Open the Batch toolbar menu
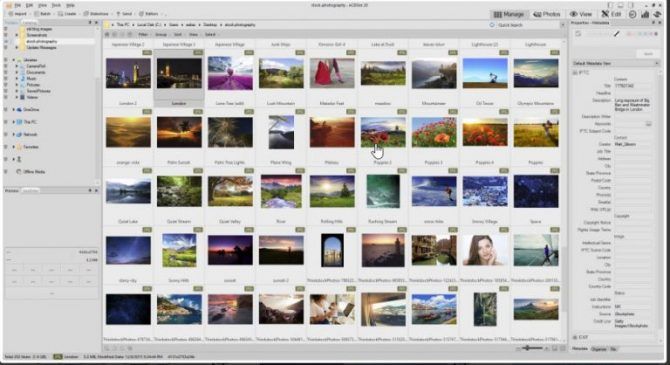Screen dimensions: 670x365 tap(43, 14)
